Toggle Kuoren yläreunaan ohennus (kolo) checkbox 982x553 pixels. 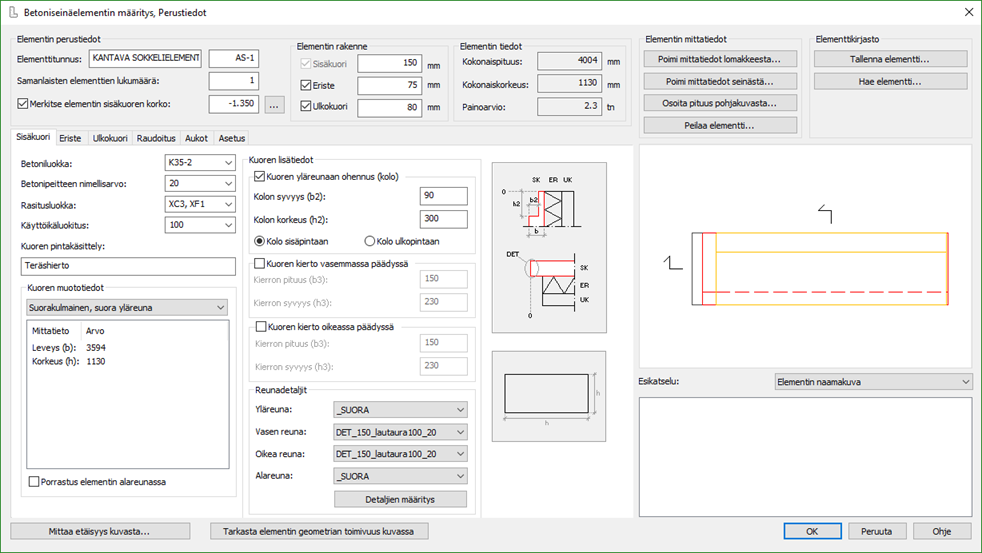(x=259, y=177)
